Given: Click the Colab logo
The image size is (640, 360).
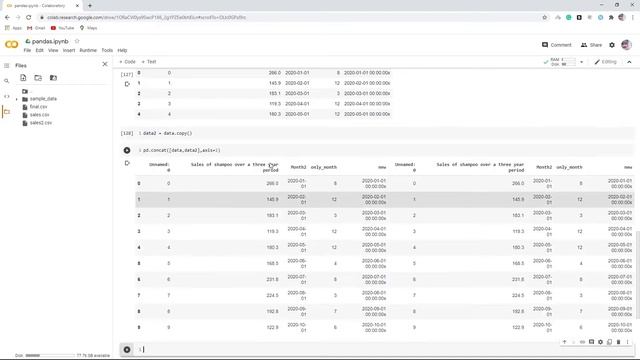Looking at the screenshot, I should pyautogui.click(x=11, y=44).
